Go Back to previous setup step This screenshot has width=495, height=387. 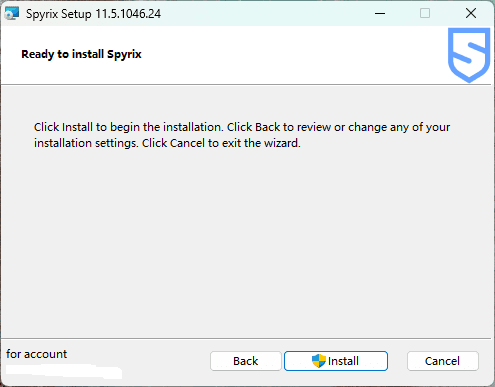pyautogui.click(x=246, y=361)
